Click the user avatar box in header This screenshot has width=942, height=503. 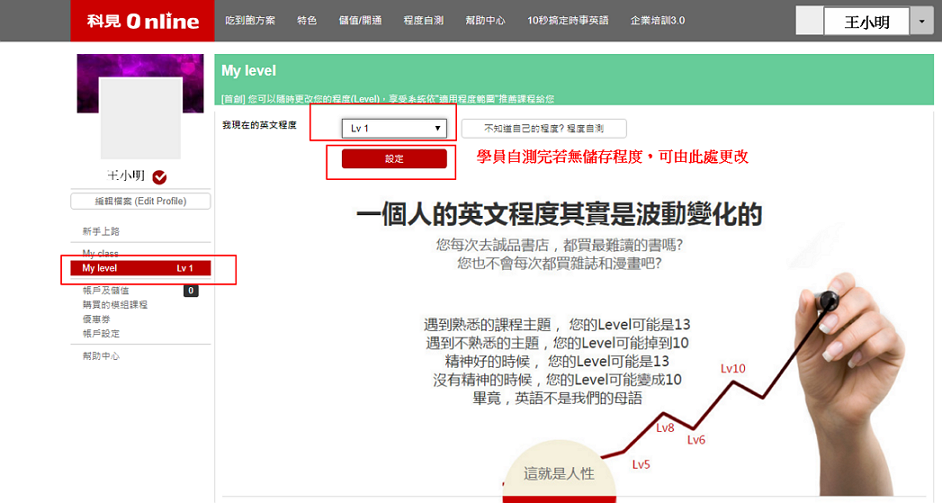pyautogui.click(x=809, y=20)
